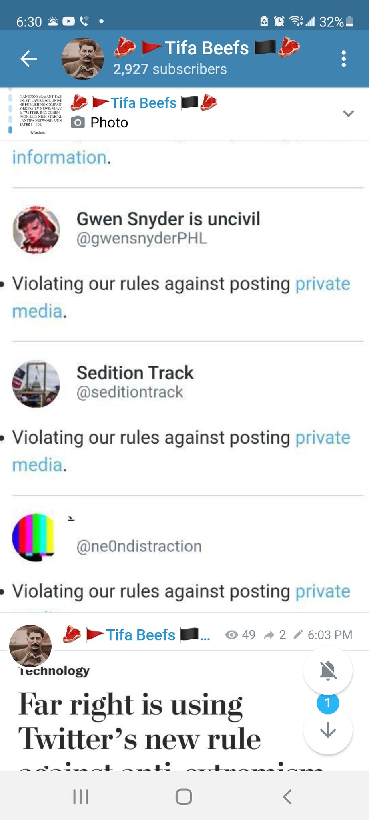Tap the @seditiontrack handle

[x=130, y=392]
